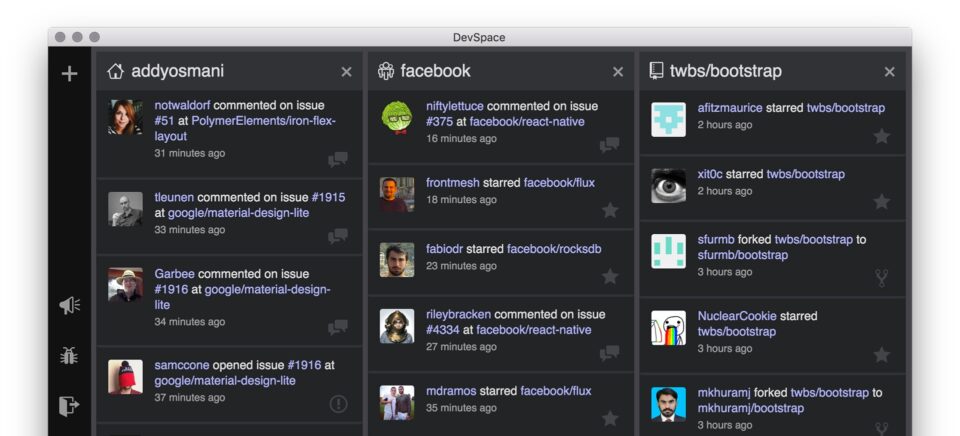Image resolution: width=960 pixels, height=436 pixels.
Task: Click "16 minutes ago" timestamp
Action: pos(462,138)
